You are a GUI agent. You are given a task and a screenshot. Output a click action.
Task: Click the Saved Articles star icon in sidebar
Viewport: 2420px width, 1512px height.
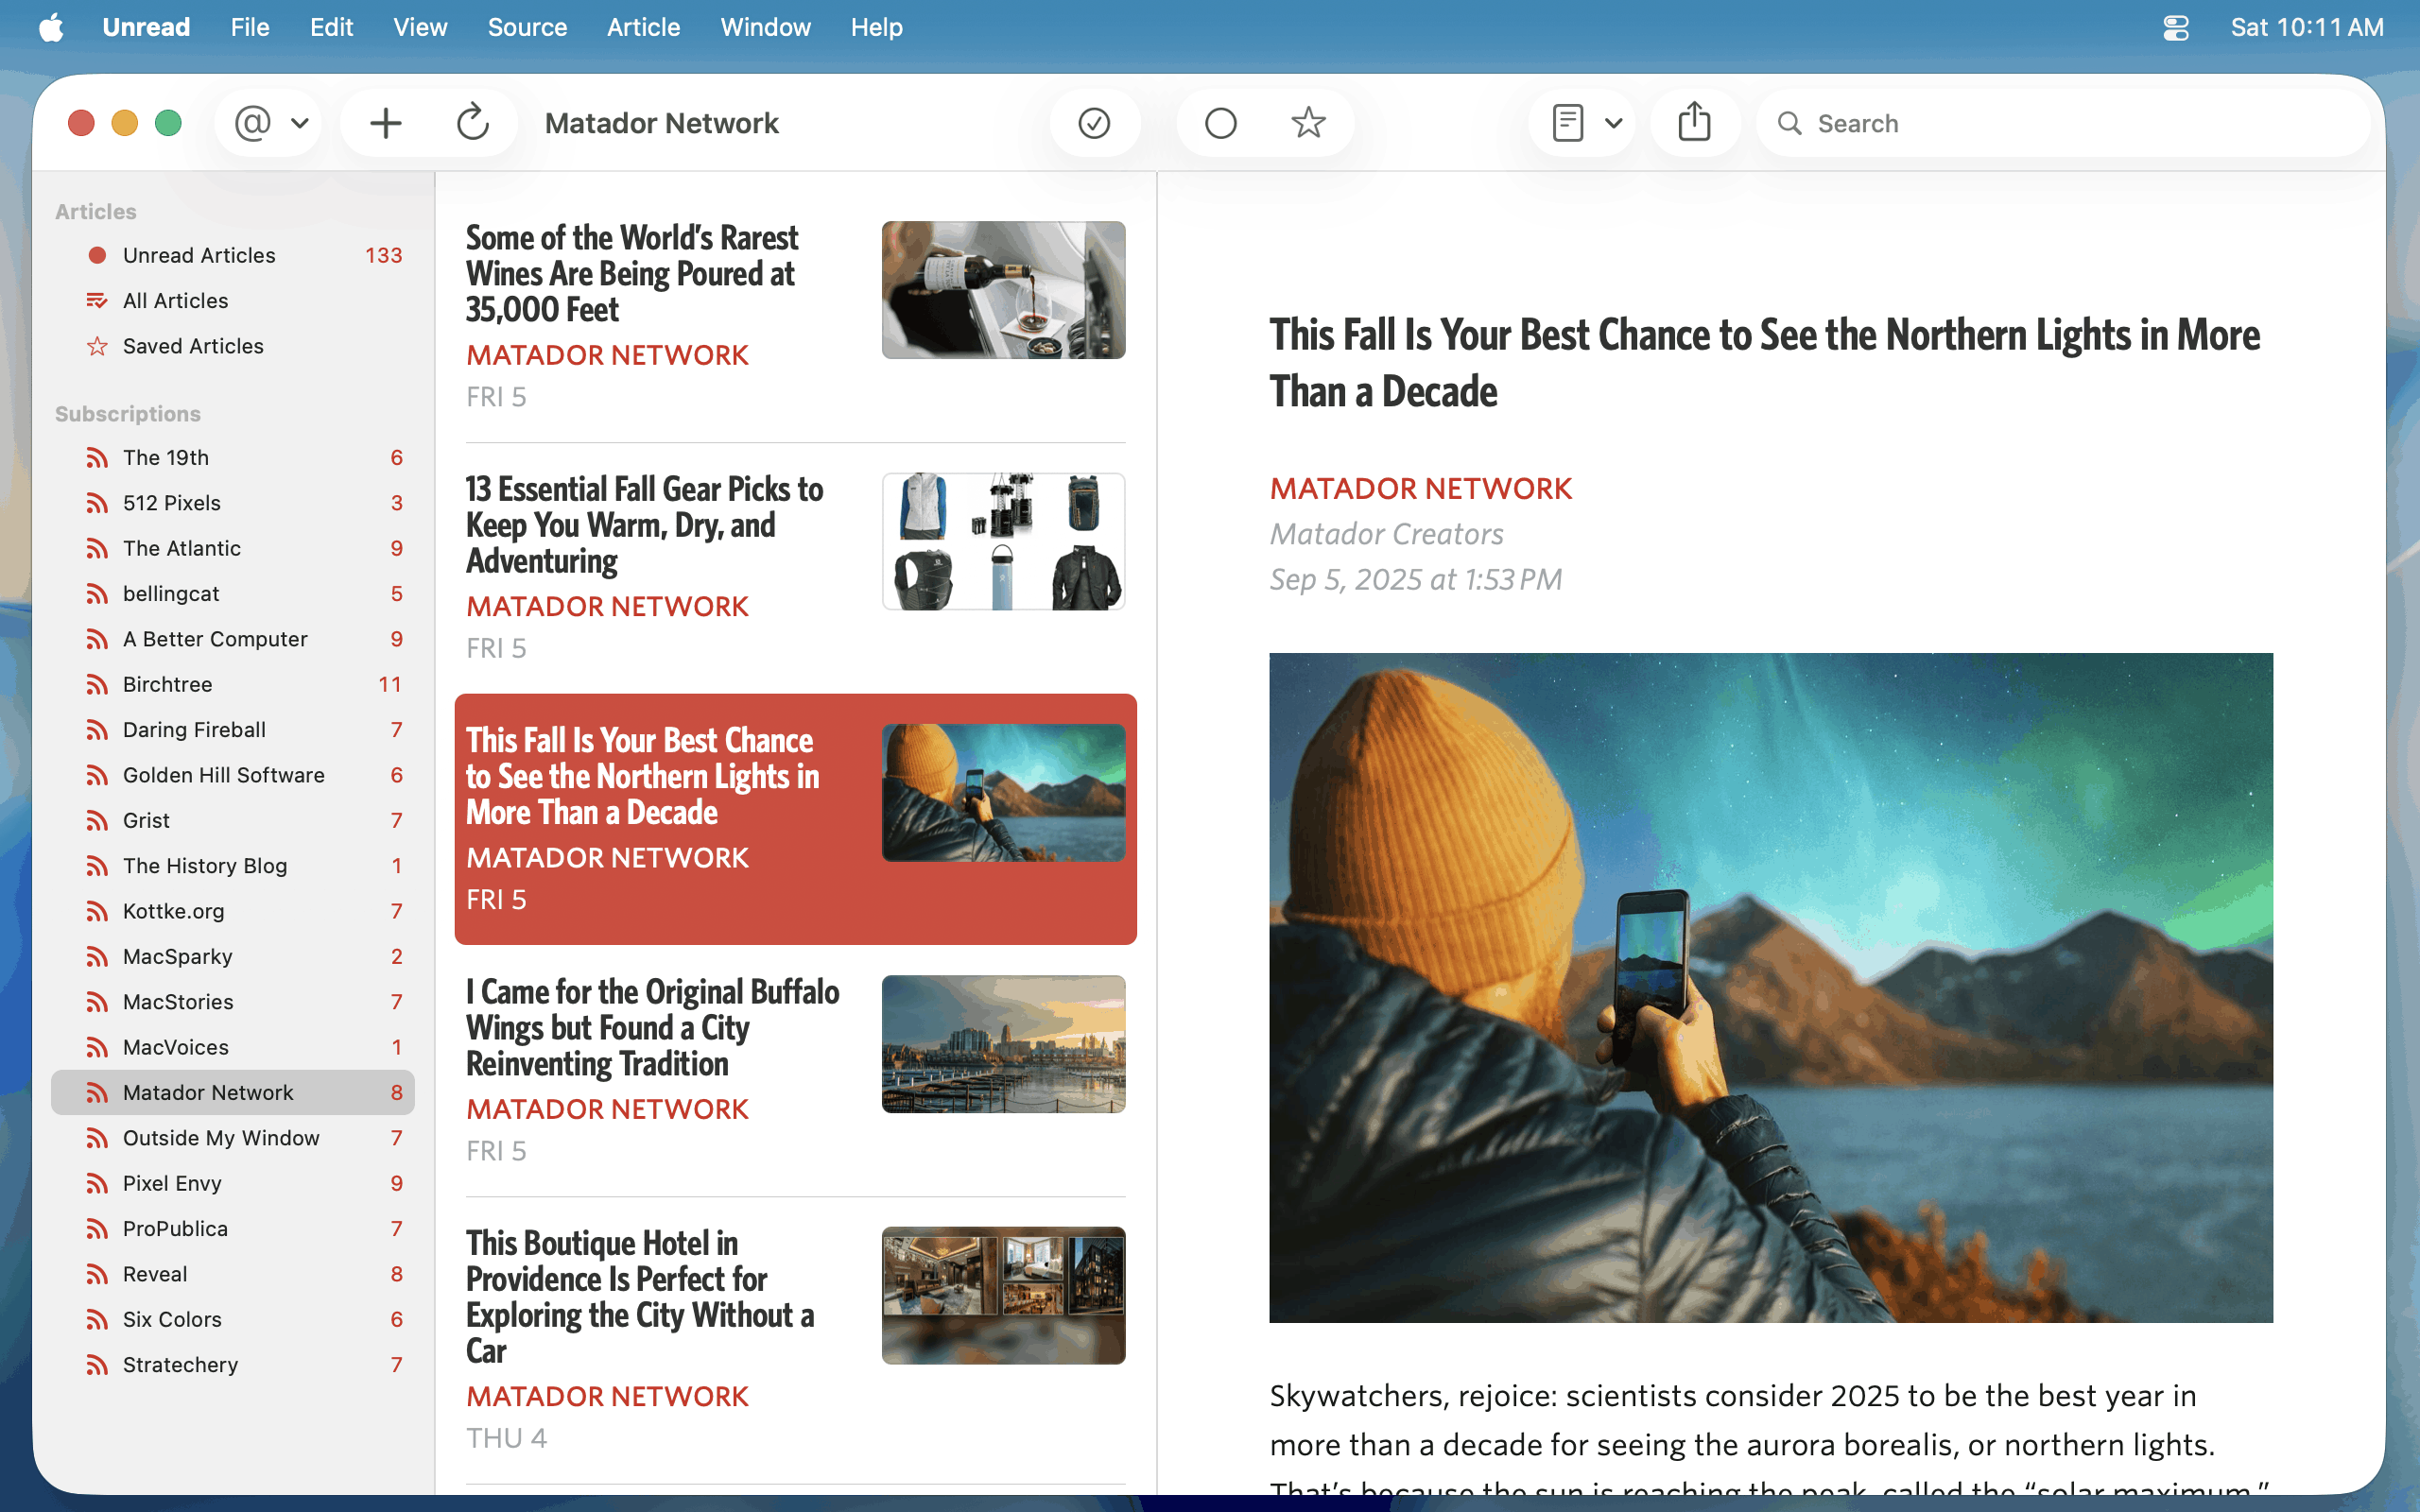(x=97, y=346)
